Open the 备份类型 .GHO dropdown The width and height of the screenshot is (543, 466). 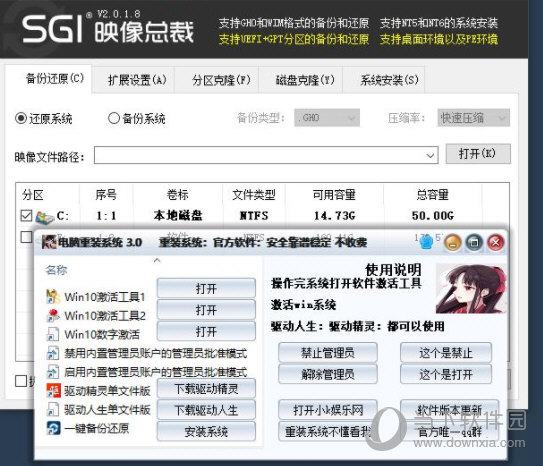click(x=327, y=118)
